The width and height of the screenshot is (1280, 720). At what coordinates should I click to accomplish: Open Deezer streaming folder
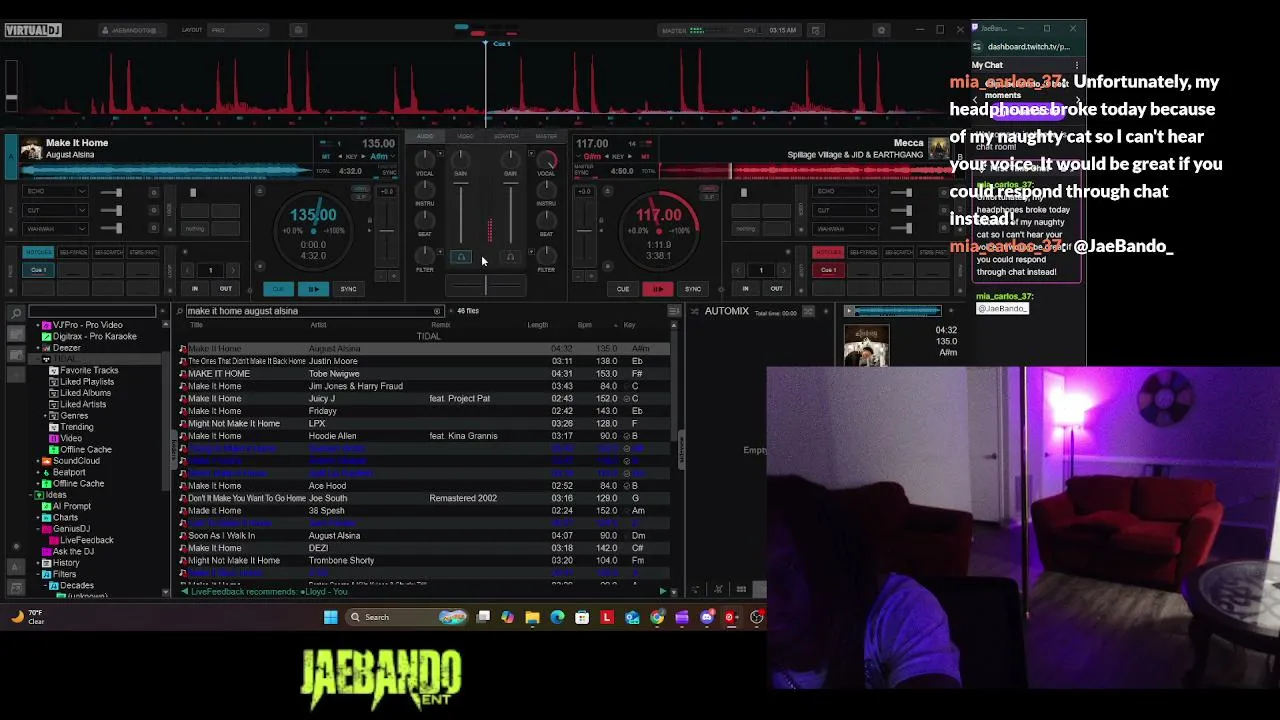66,348
